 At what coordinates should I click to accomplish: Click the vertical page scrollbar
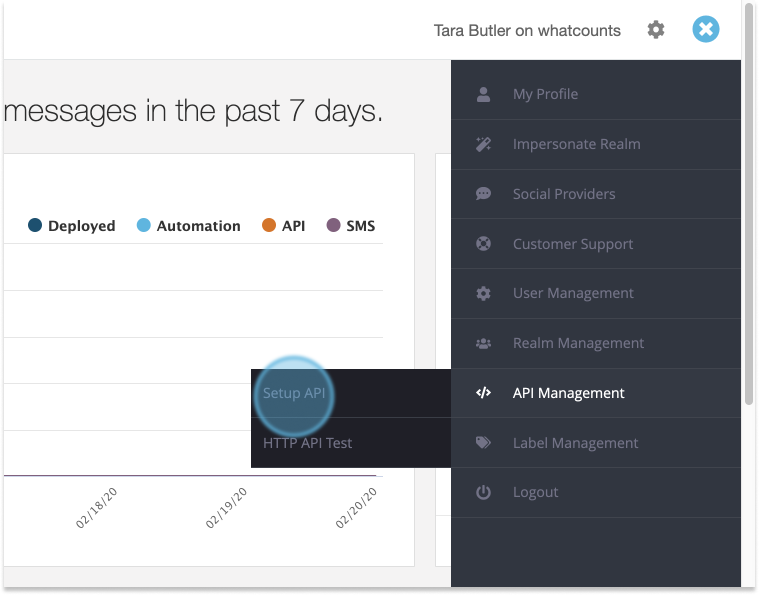pyautogui.click(x=750, y=200)
